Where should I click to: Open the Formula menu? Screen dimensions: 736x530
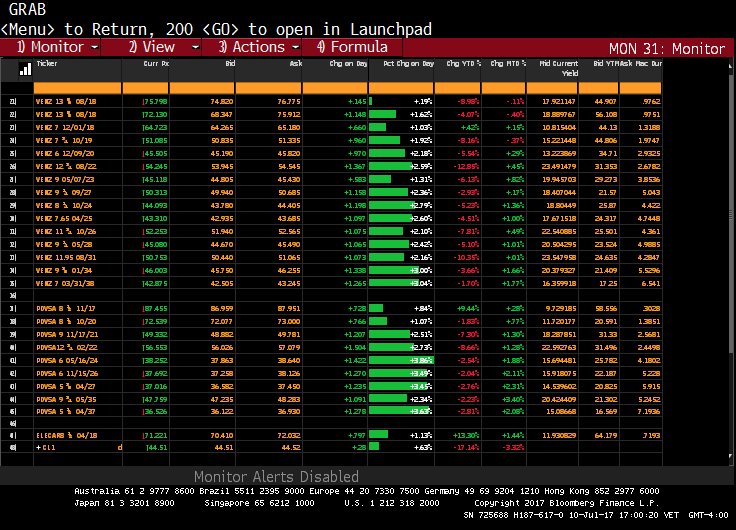pos(352,47)
